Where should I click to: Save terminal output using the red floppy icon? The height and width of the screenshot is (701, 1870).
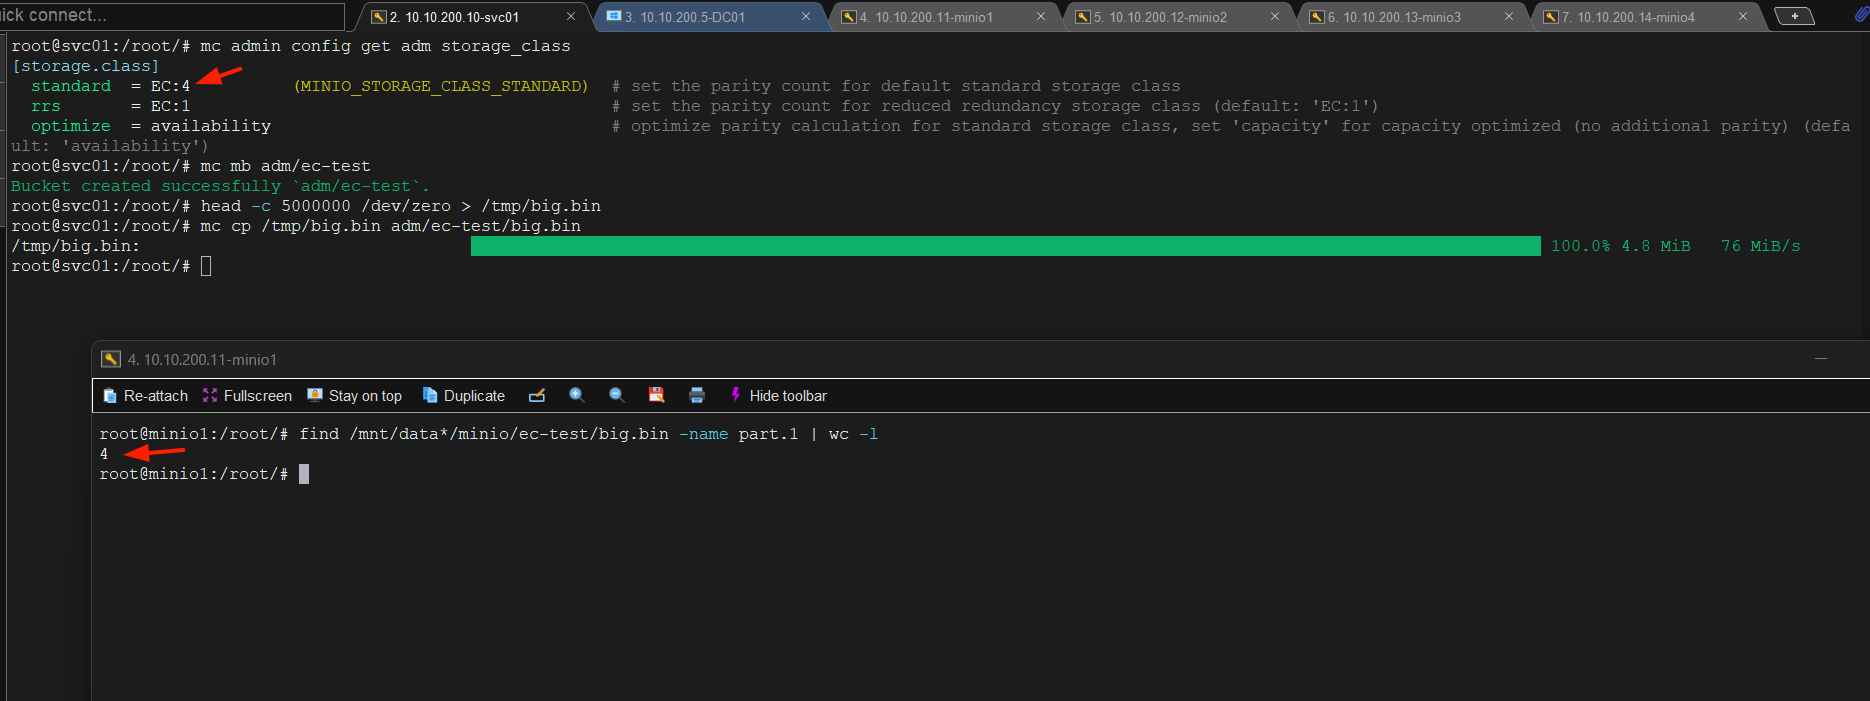click(657, 396)
